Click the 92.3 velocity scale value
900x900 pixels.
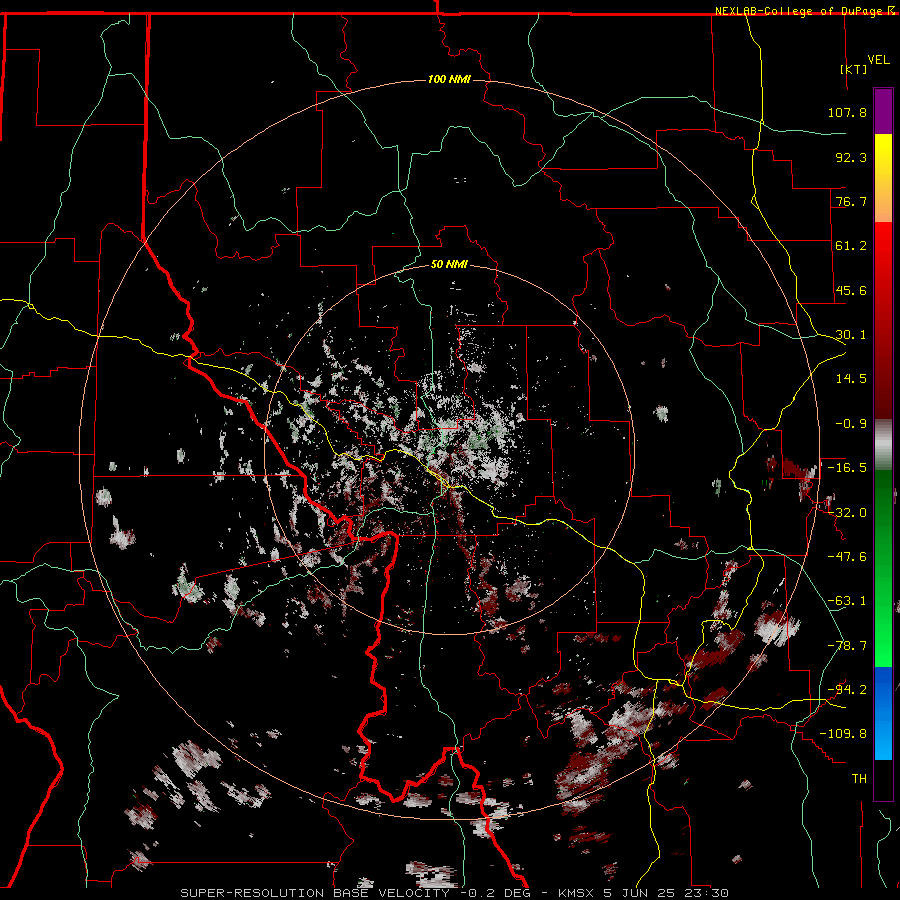(x=851, y=157)
